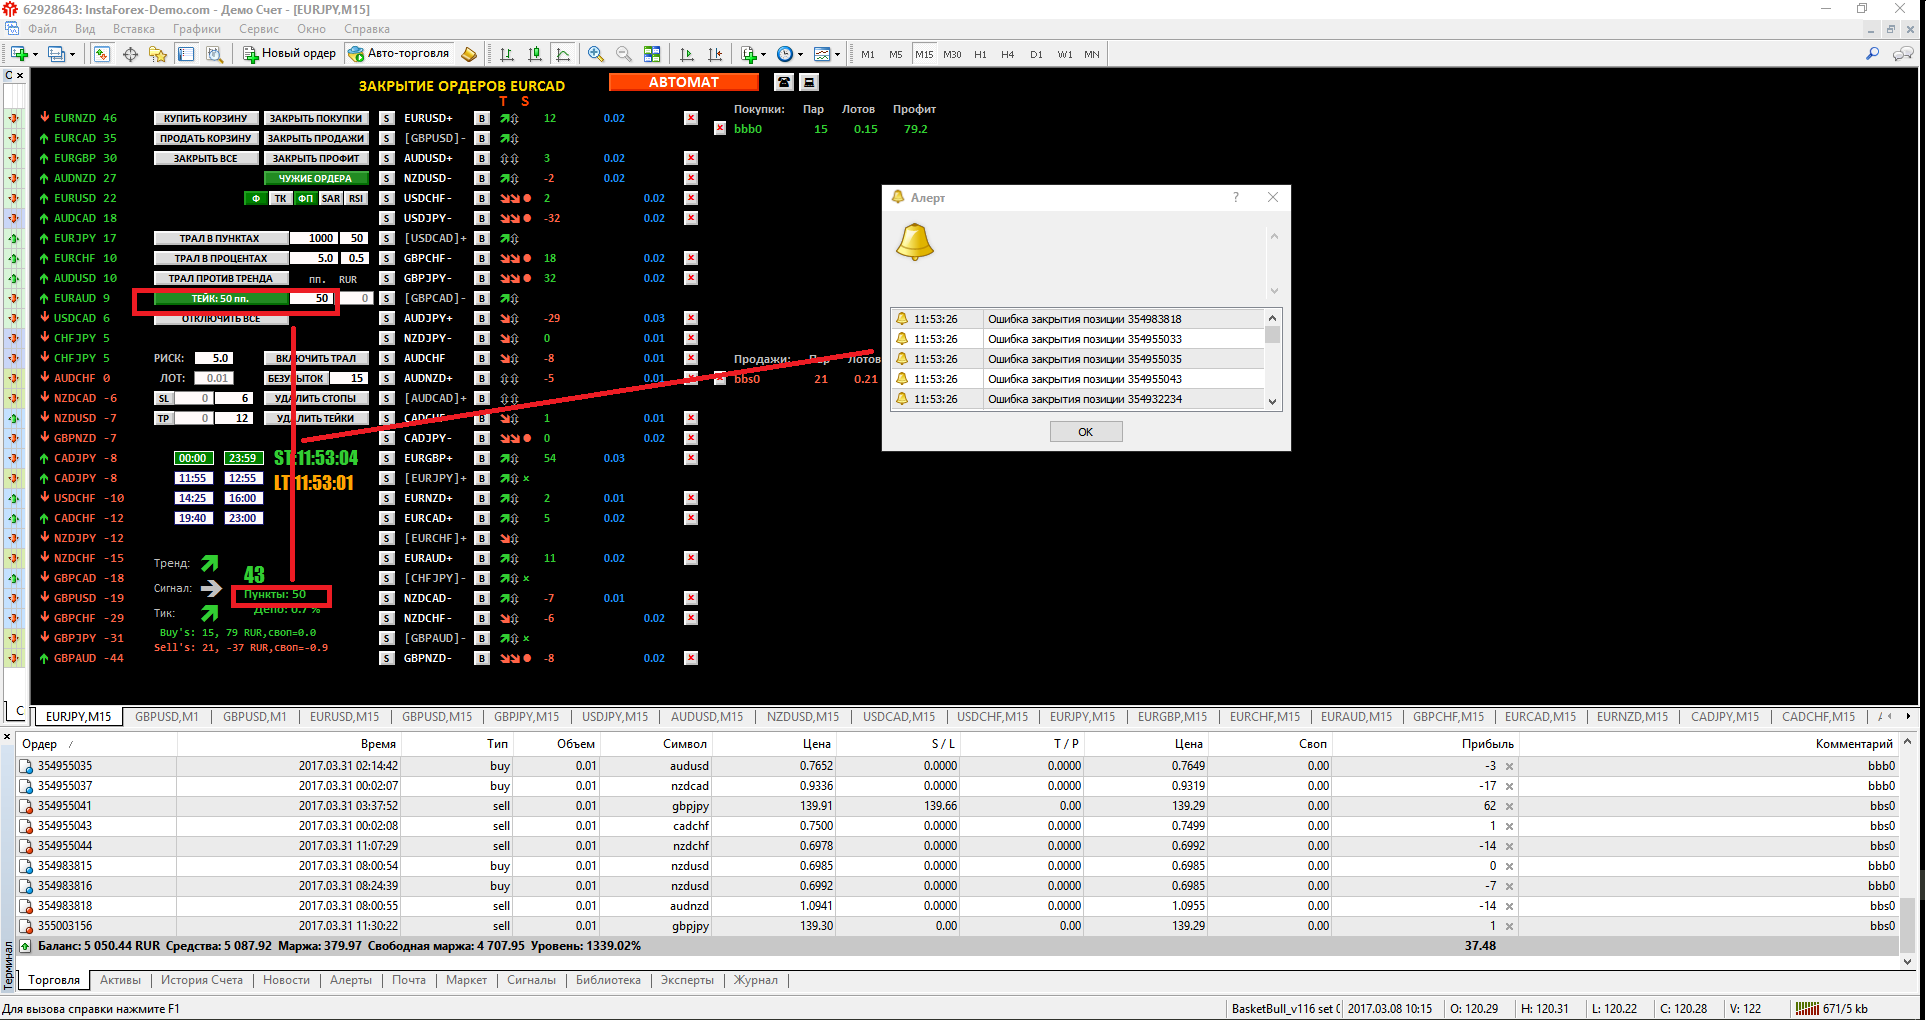This screenshot has height=1020, width=1926.
Task: Toggle the green ЧУЖИЕ ОРДЕРА button
Action: (318, 177)
